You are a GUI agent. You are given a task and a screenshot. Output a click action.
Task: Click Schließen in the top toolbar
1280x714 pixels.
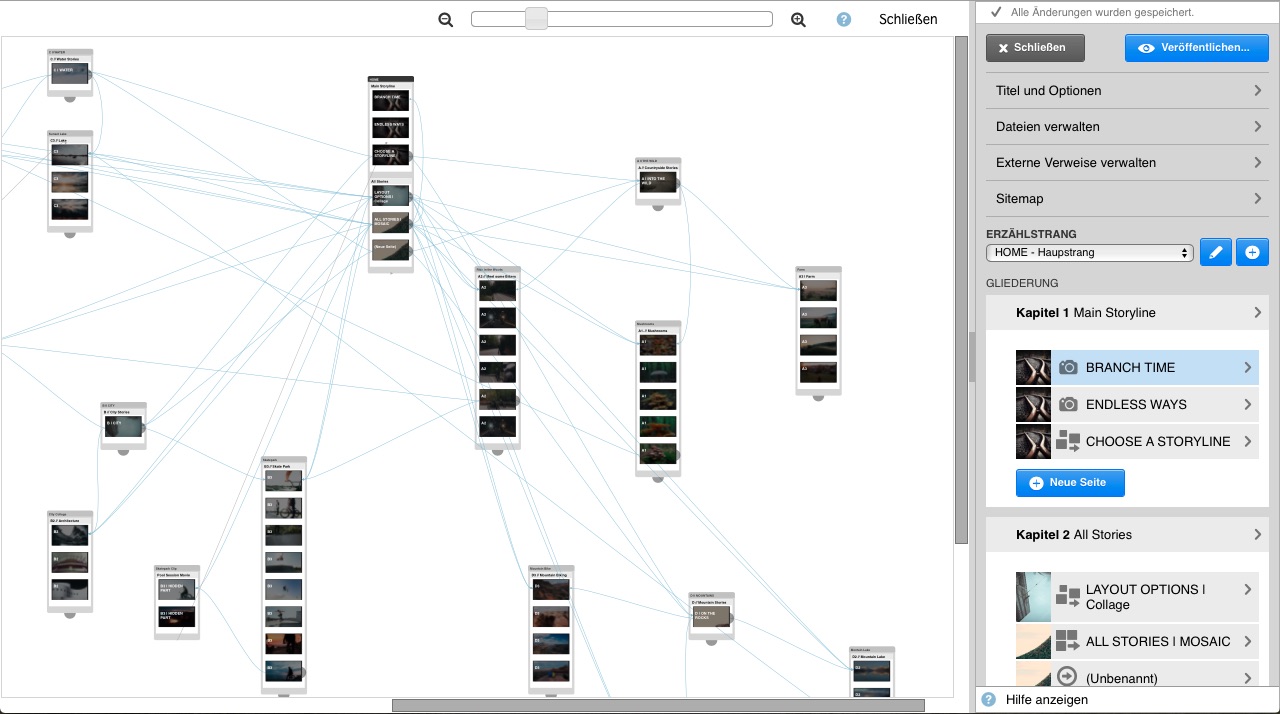pyautogui.click(x=907, y=19)
